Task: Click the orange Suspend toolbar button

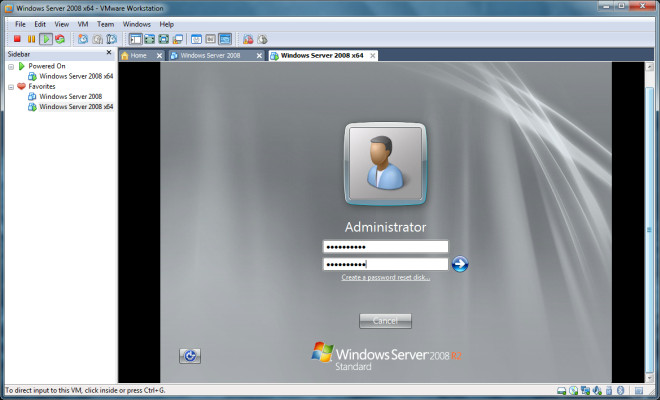Action: [32, 39]
